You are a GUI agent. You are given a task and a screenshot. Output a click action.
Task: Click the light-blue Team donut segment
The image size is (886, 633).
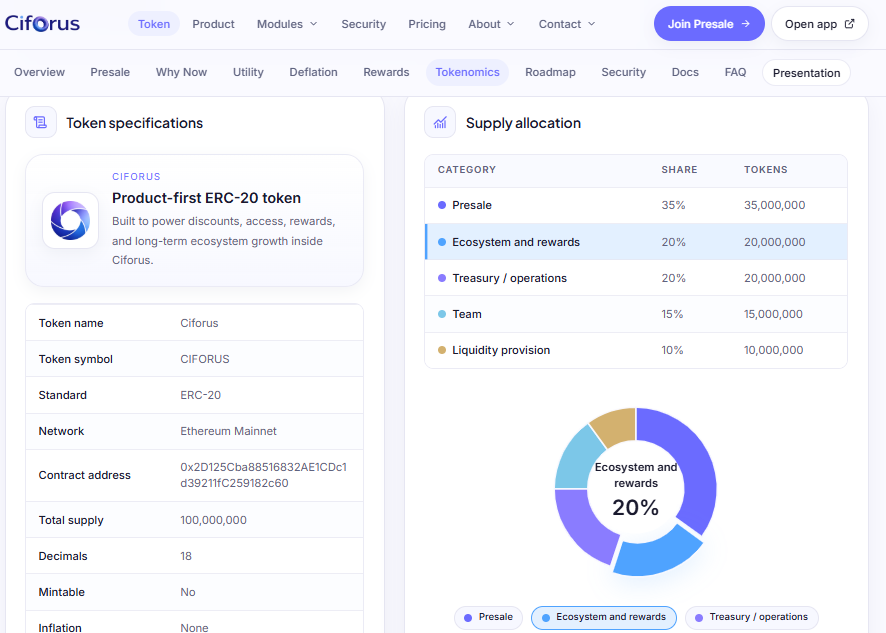coord(577,461)
